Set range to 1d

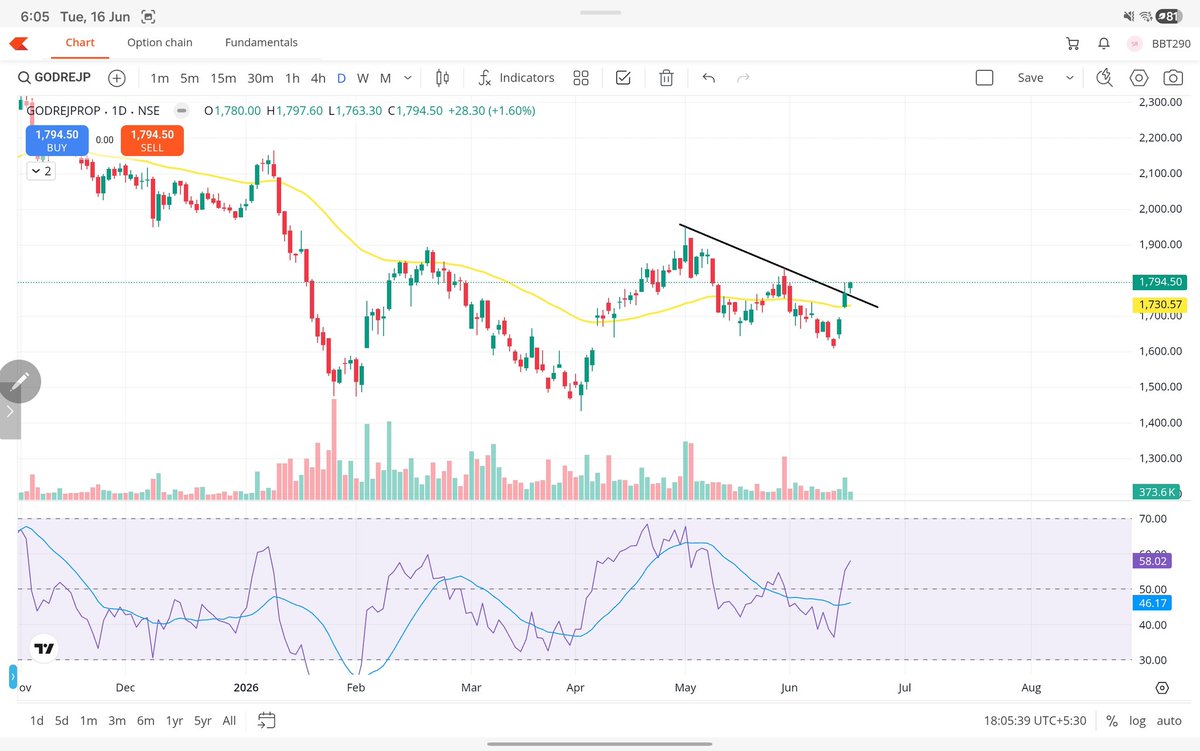tap(37, 720)
